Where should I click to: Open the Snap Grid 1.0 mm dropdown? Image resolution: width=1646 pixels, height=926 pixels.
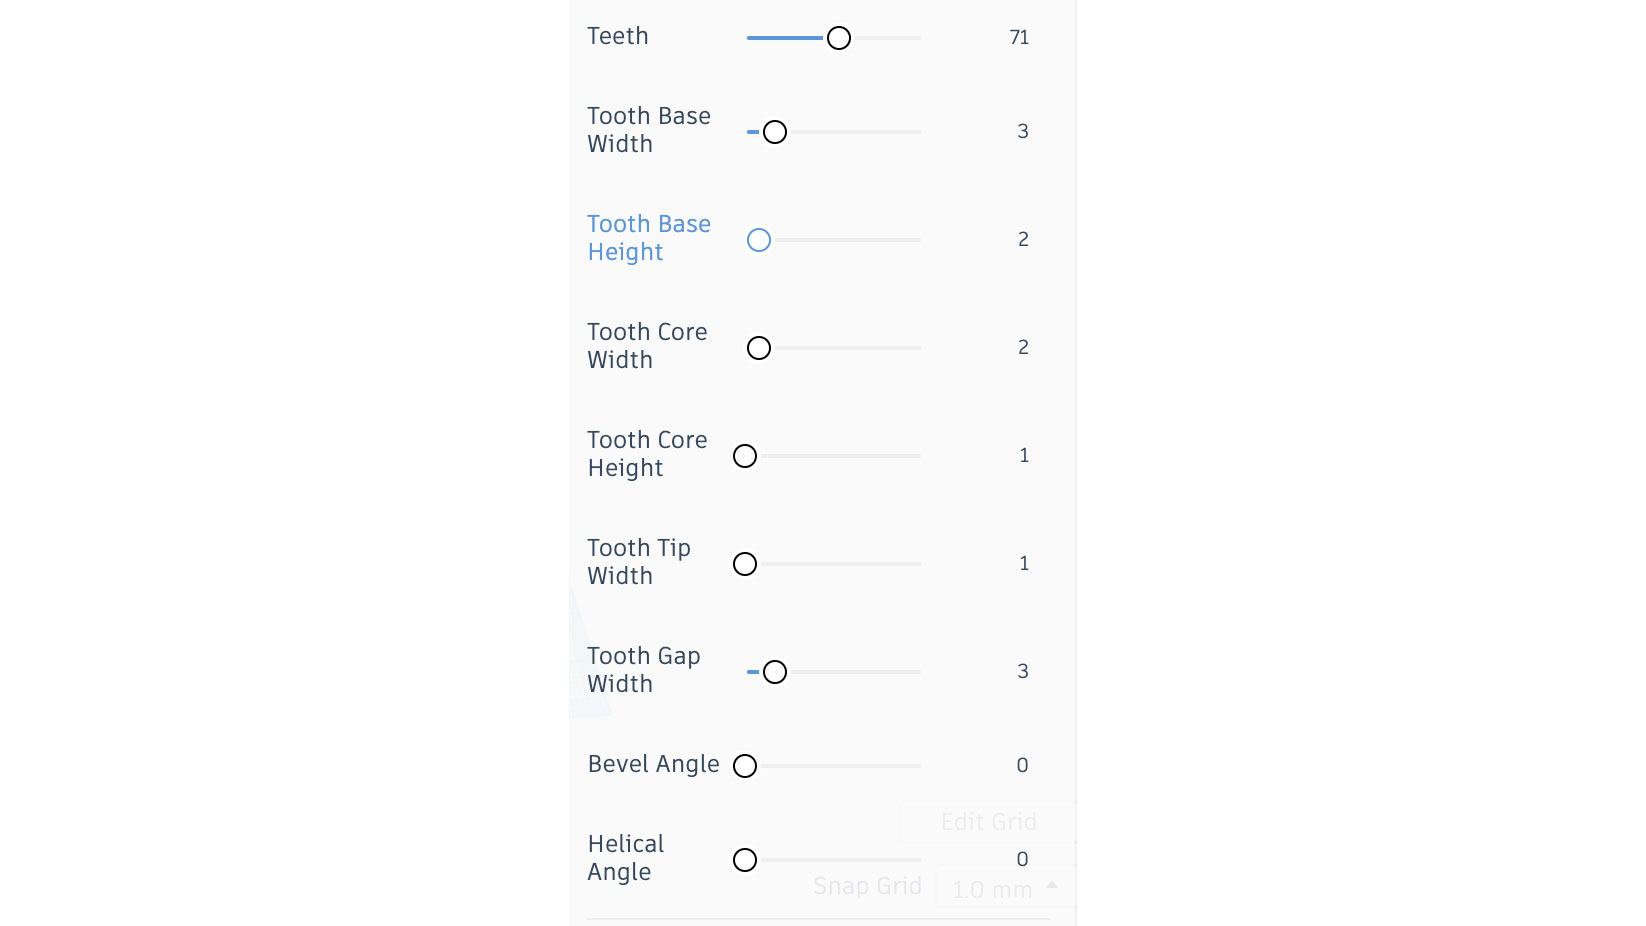(x=1004, y=888)
